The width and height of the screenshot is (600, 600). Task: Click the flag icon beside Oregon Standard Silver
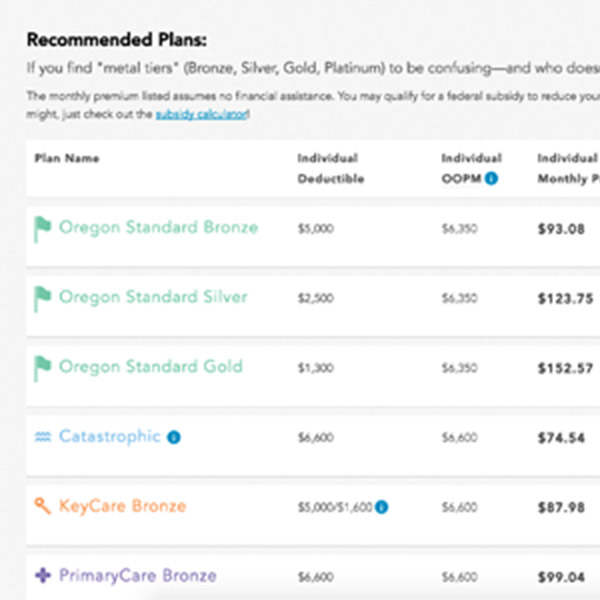pos(42,299)
